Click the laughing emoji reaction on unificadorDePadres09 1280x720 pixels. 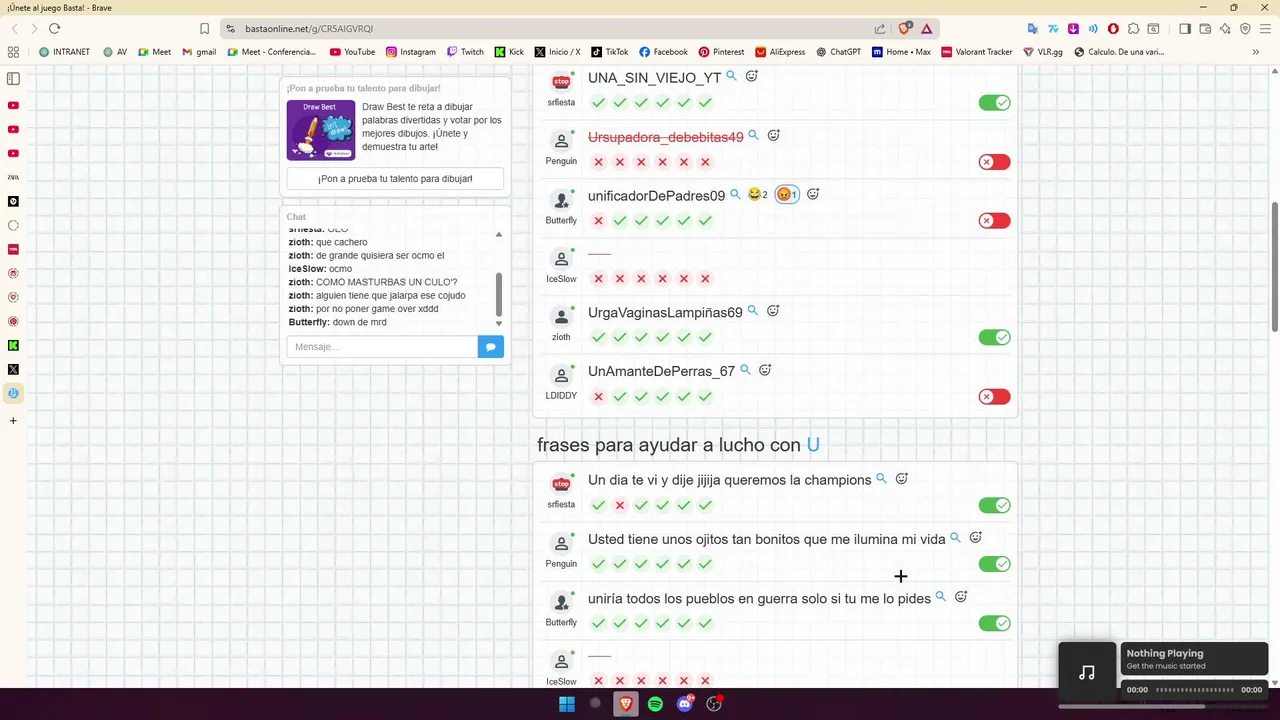tap(758, 194)
